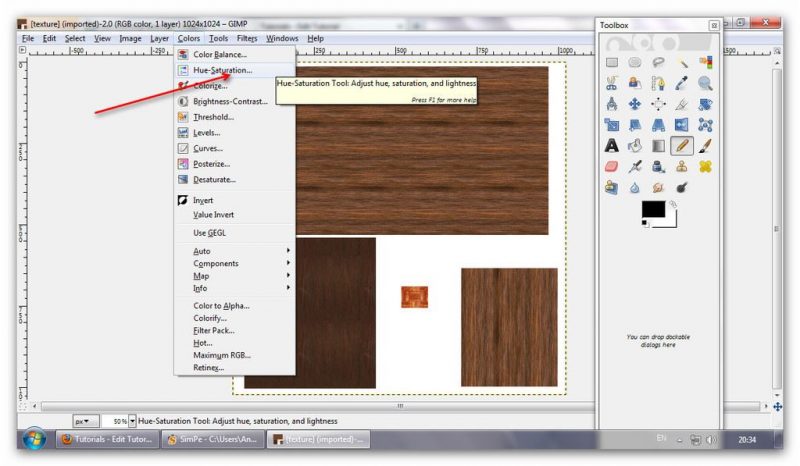Choose the Foreground Select tool
The width and height of the screenshot is (800, 466).
click(x=635, y=83)
